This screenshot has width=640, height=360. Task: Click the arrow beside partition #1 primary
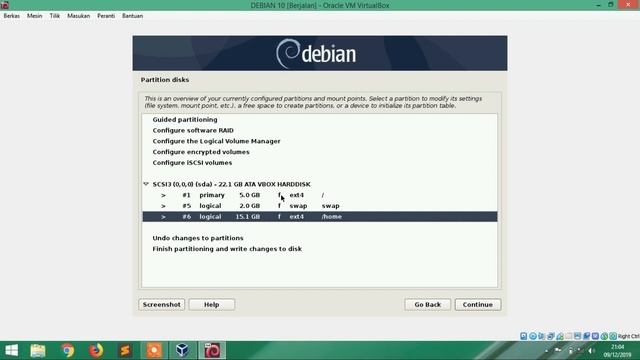(x=163, y=195)
